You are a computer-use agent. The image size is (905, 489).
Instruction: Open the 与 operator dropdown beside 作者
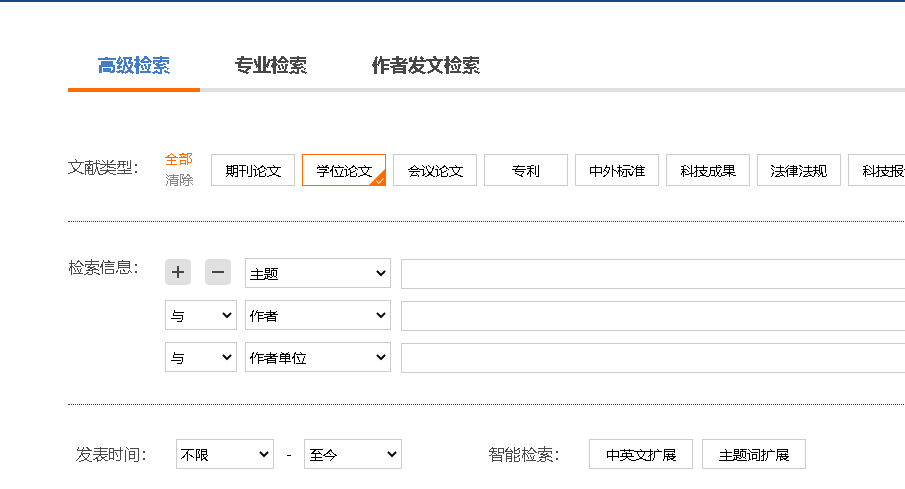(x=201, y=315)
